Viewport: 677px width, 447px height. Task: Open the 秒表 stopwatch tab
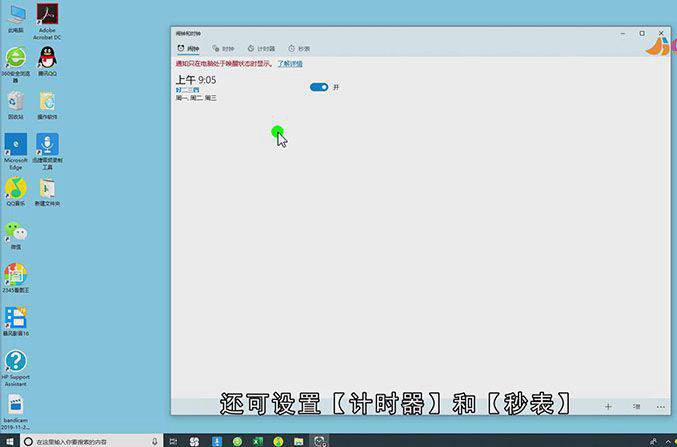pos(299,49)
